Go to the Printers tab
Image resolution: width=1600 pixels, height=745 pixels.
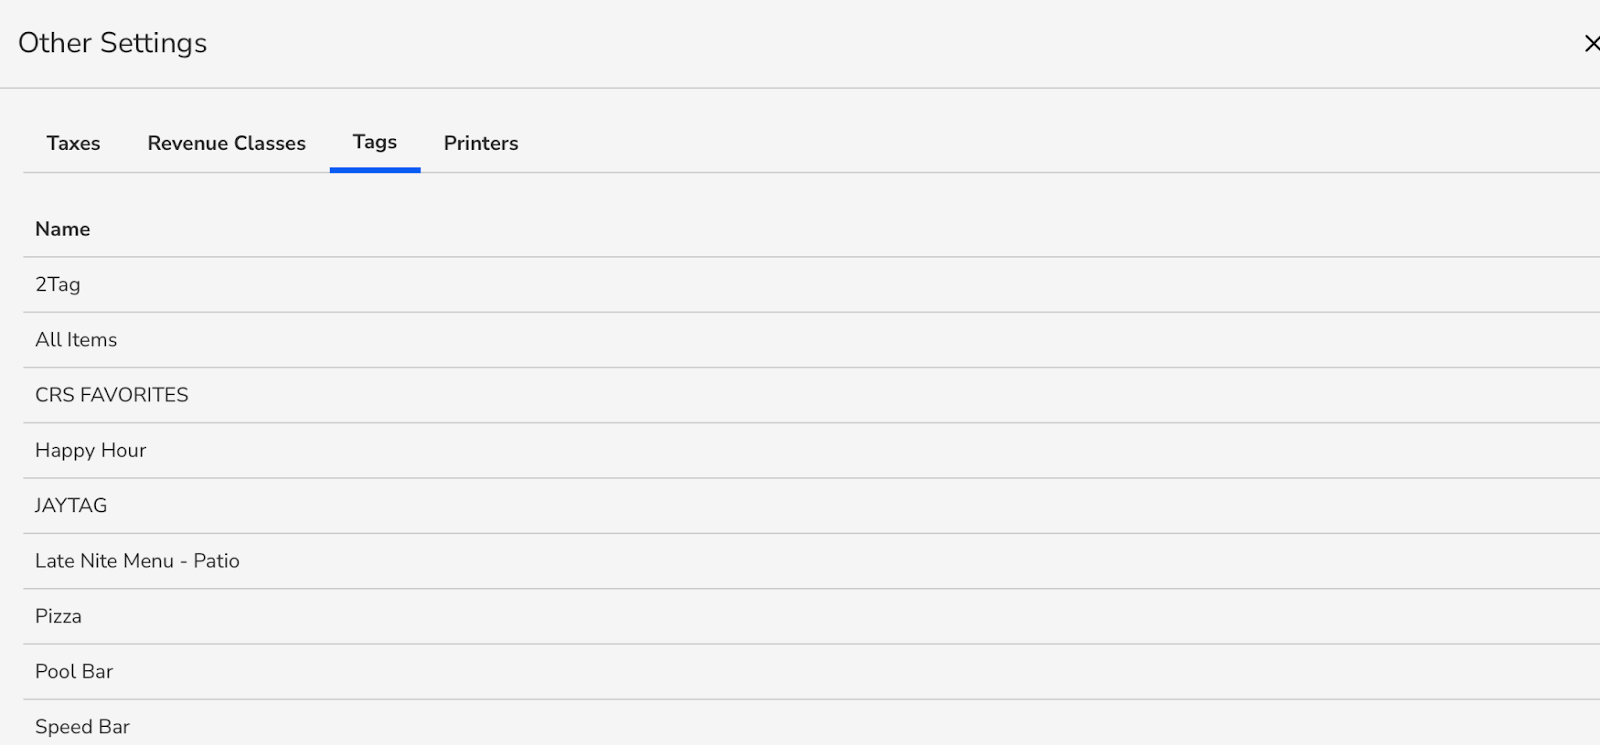[x=481, y=143]
